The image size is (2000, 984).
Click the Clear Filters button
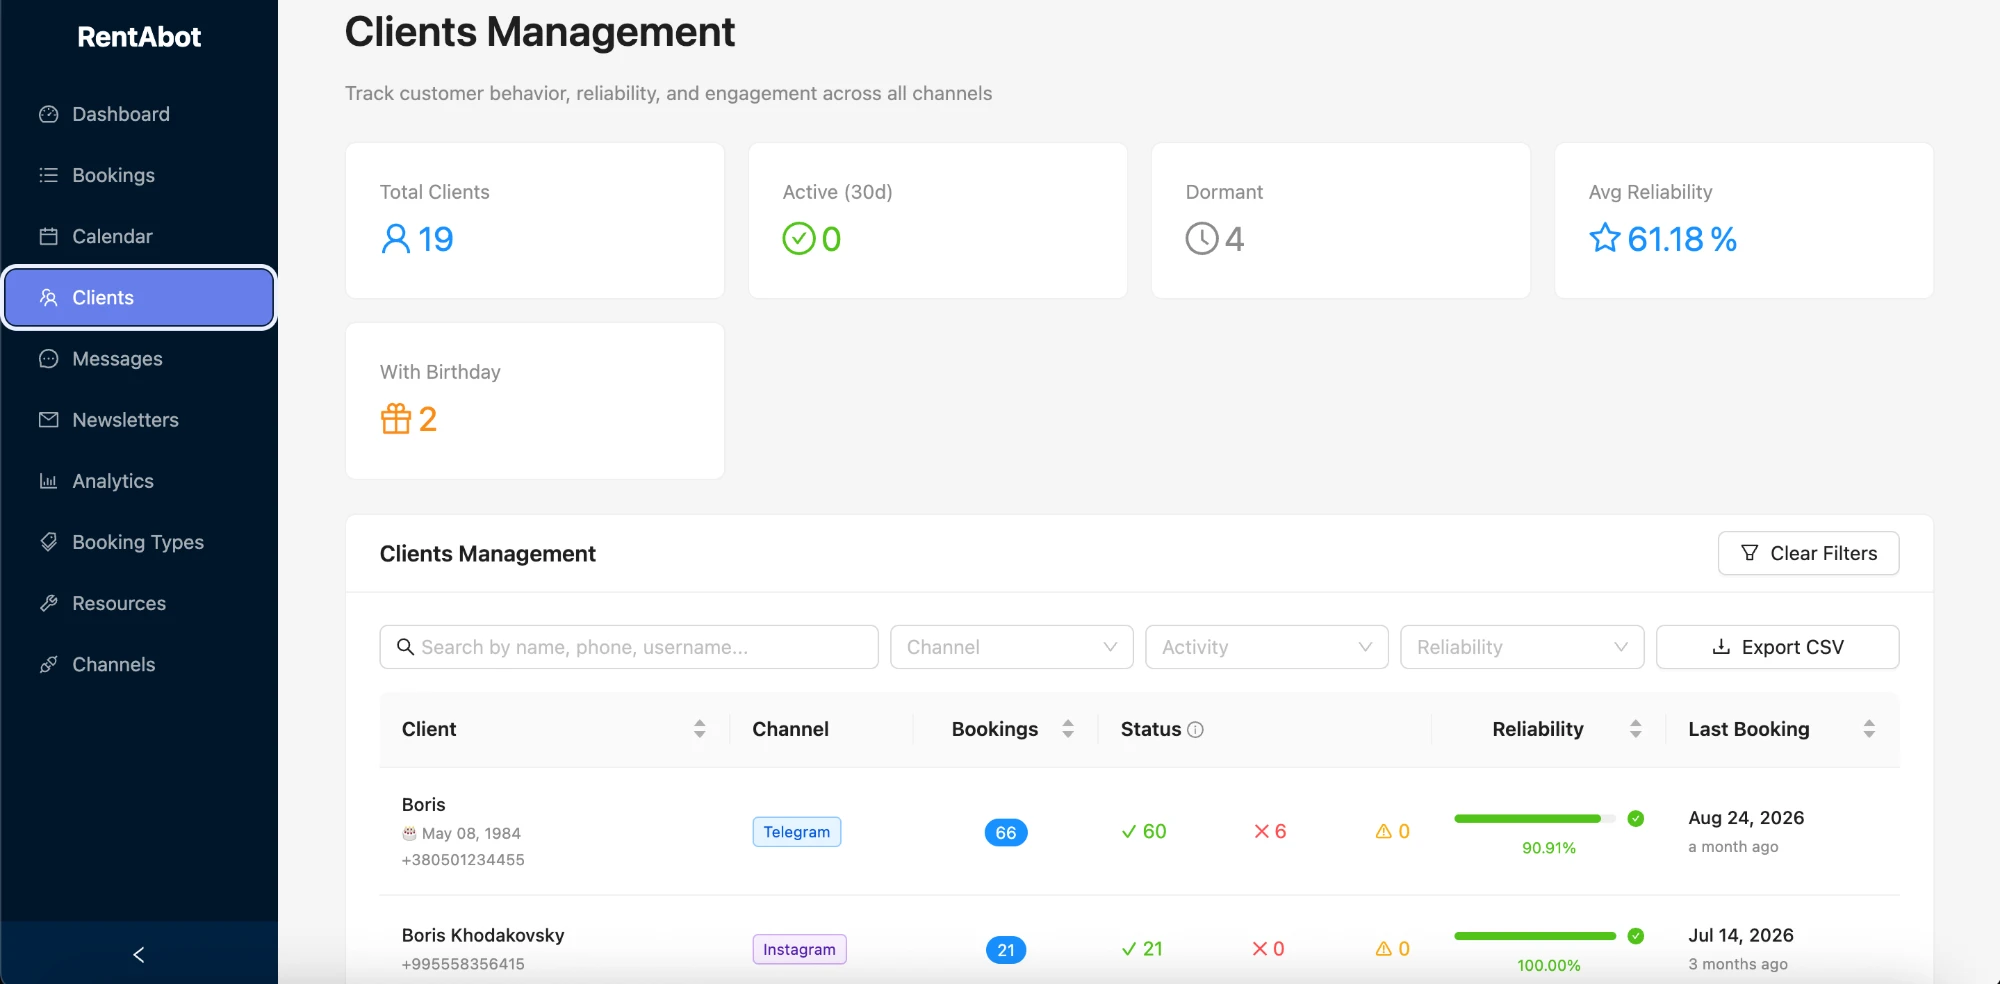(x=1808, y=553)
